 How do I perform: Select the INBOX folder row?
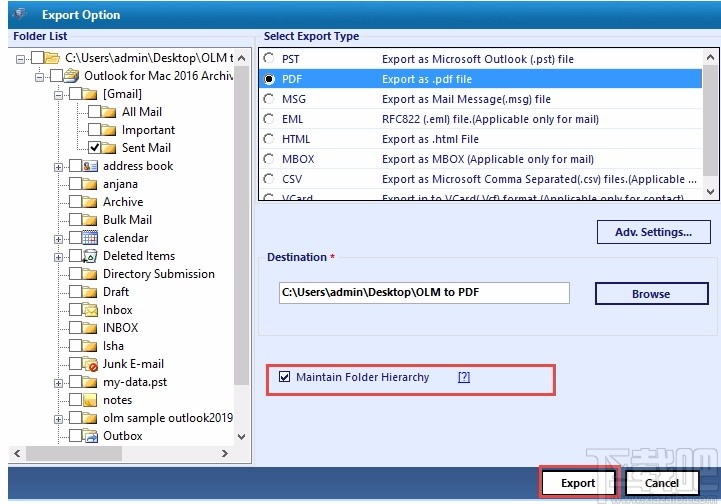(120, 328)
